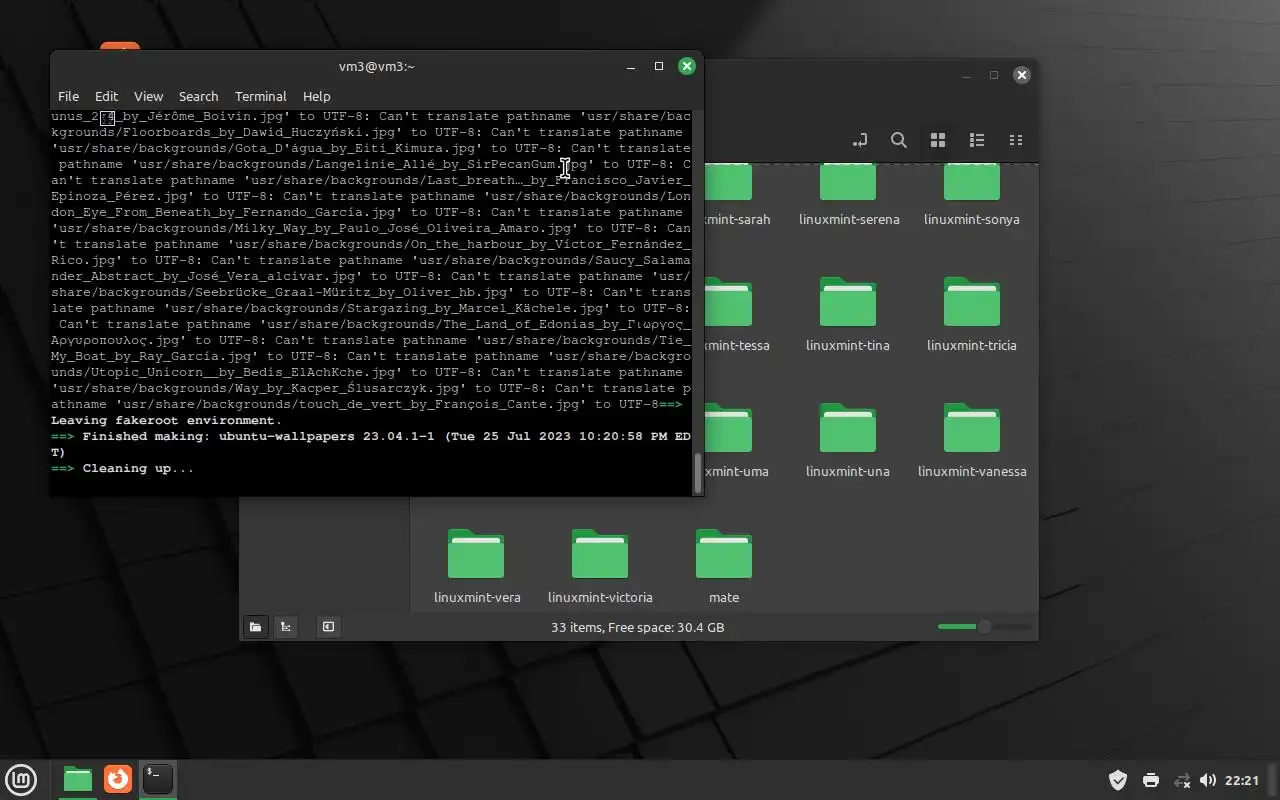This screenshot has height=800, width=1280.
Task: Toggle location entry in file manager toolbar
Action: coord(859,140)
